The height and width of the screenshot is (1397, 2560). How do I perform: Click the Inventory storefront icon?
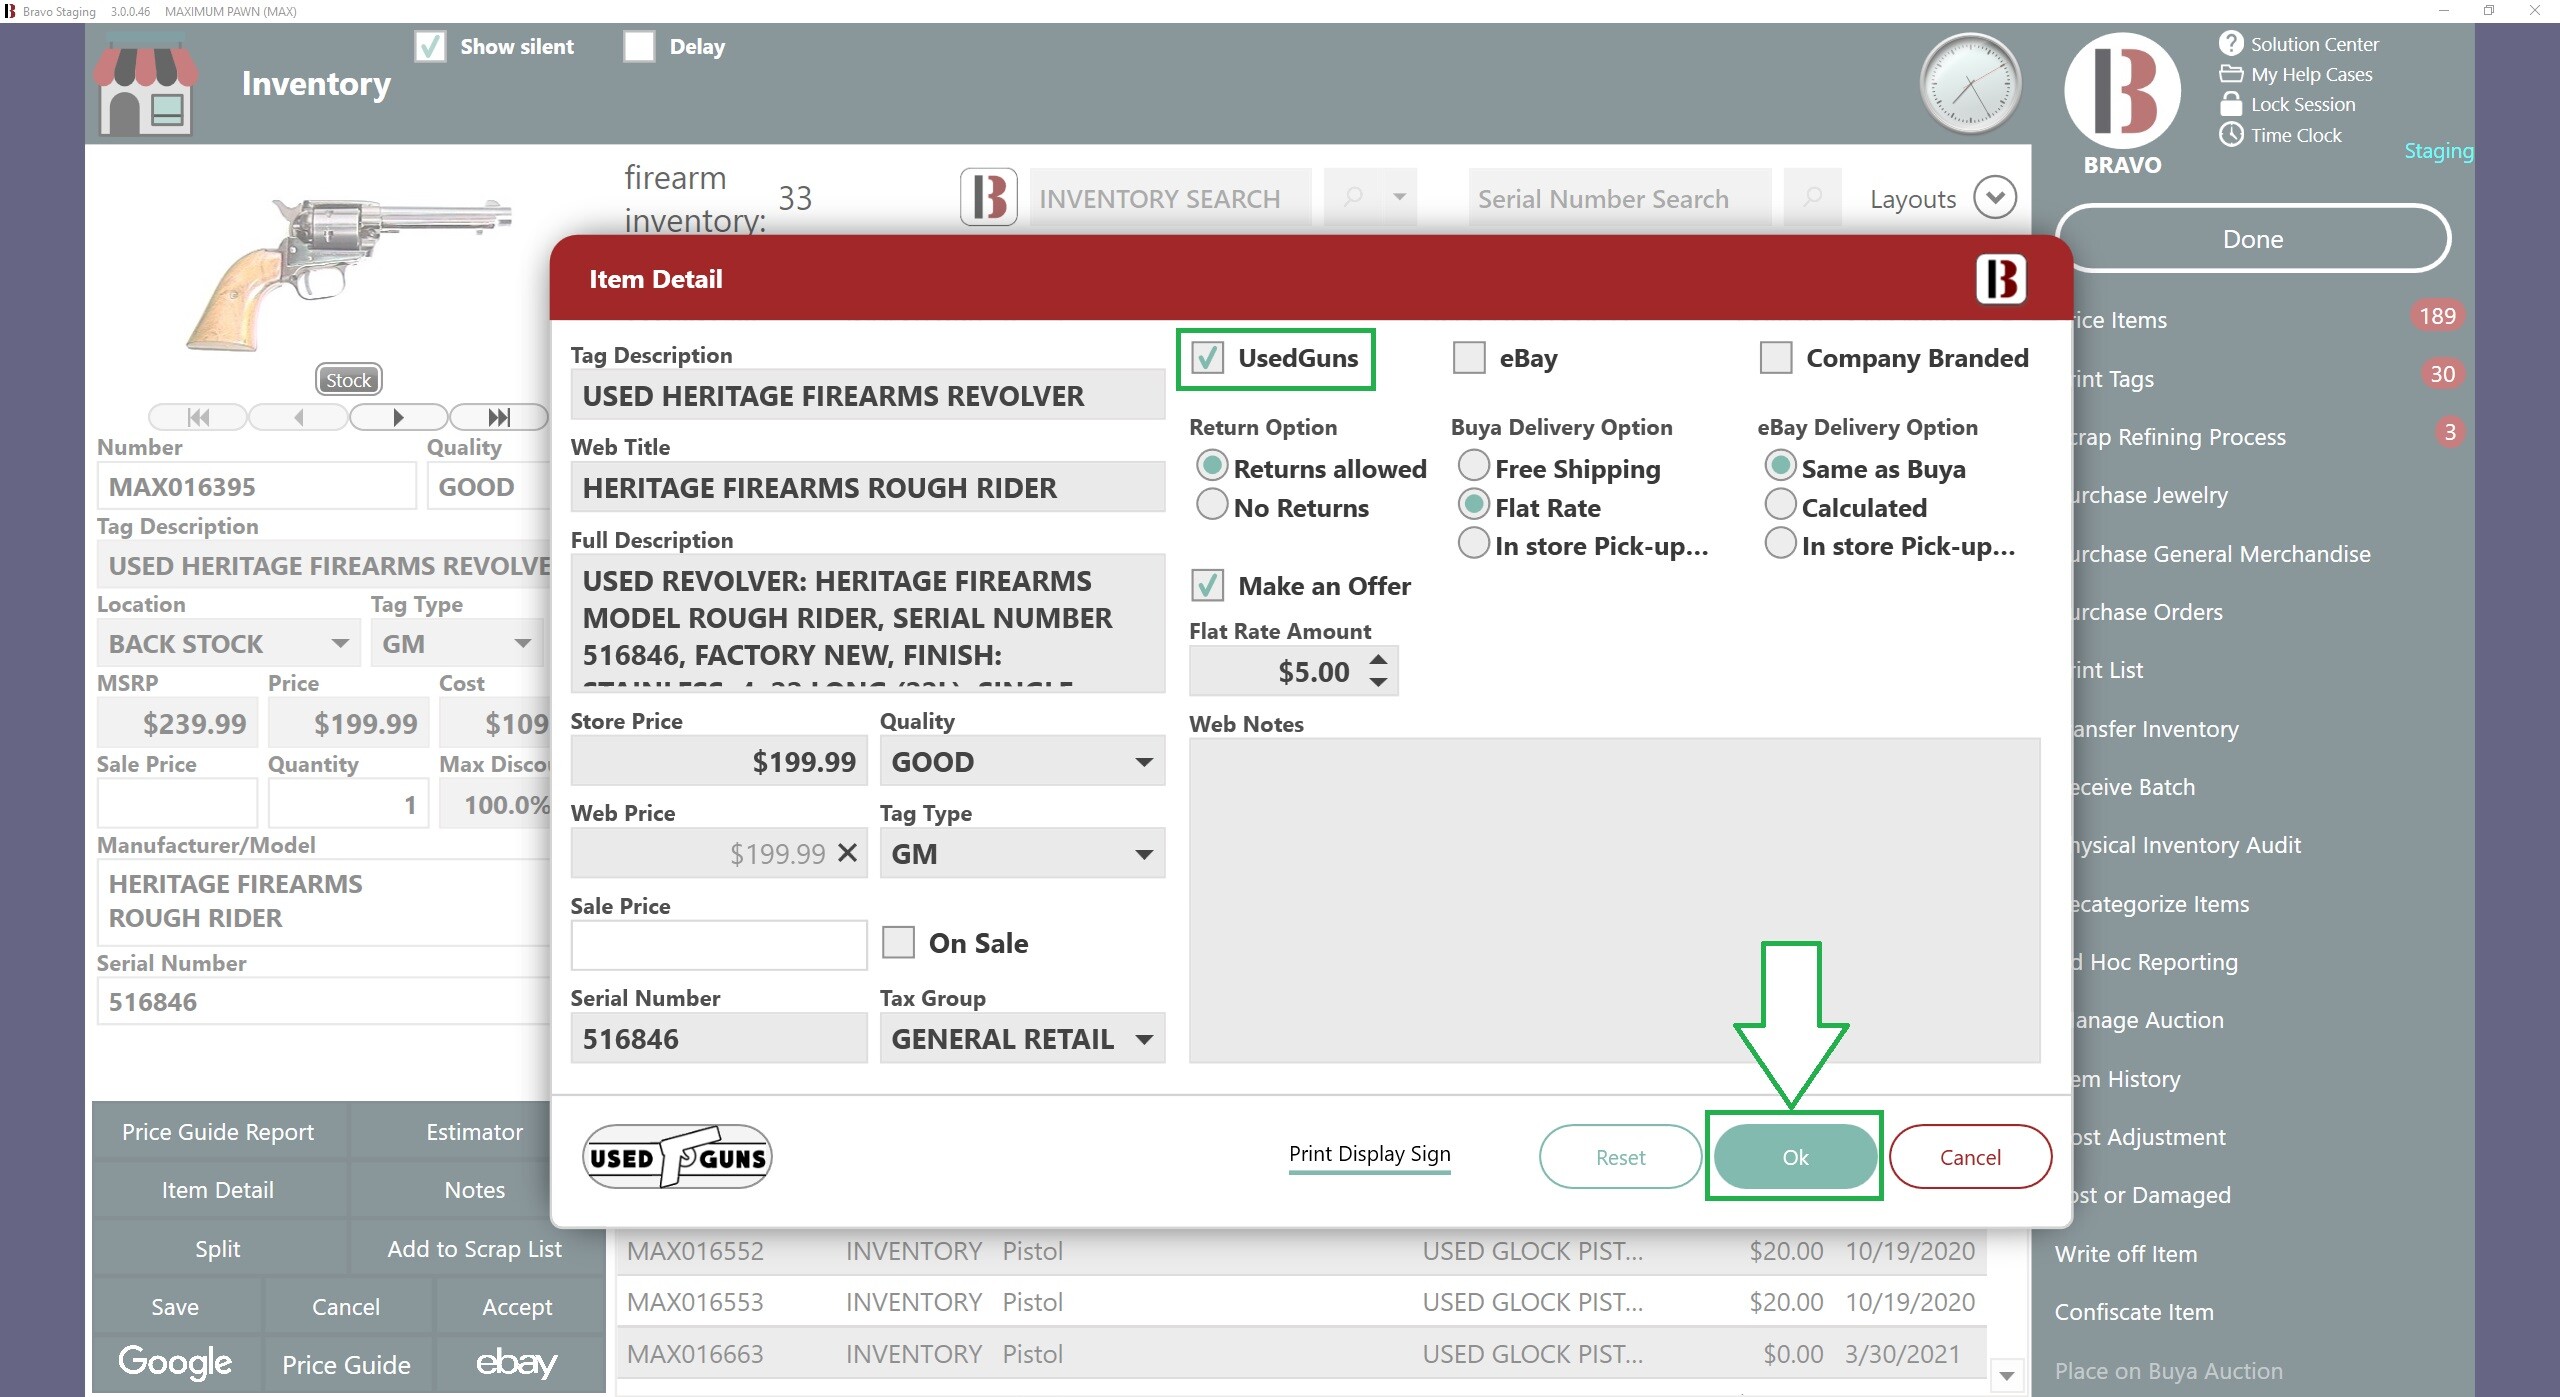click(146, 86)
